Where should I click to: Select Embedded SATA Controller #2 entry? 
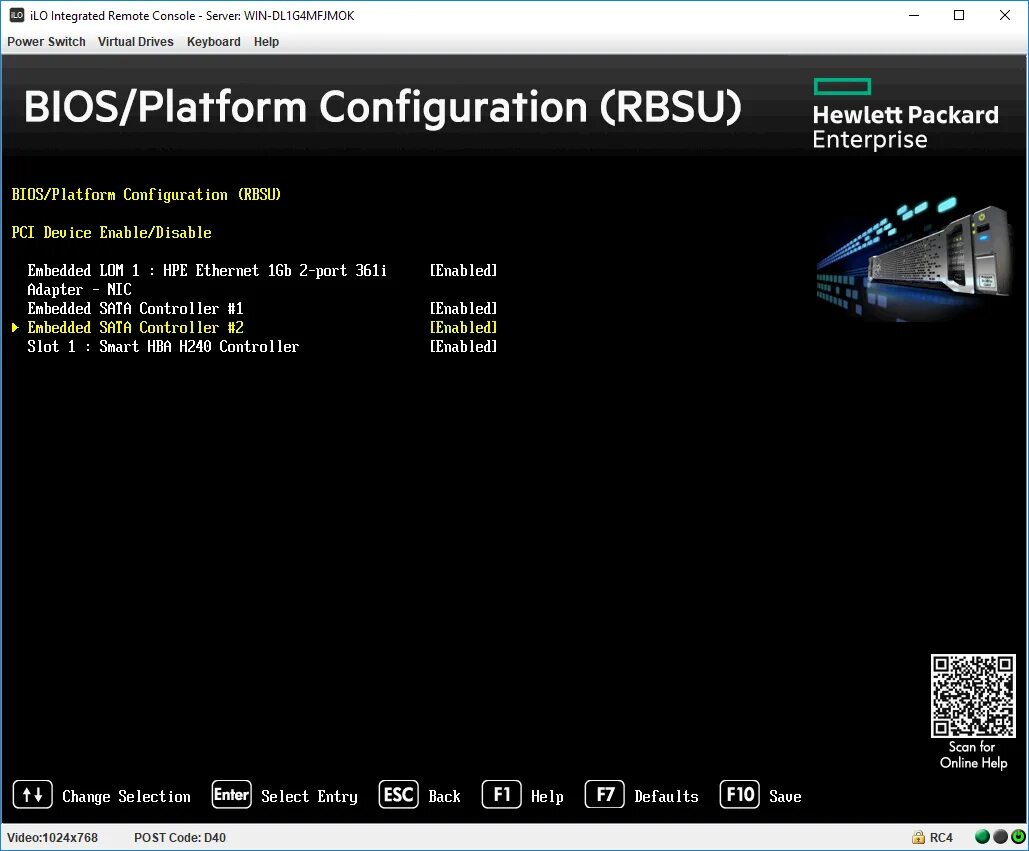click(x=135, y=327)
